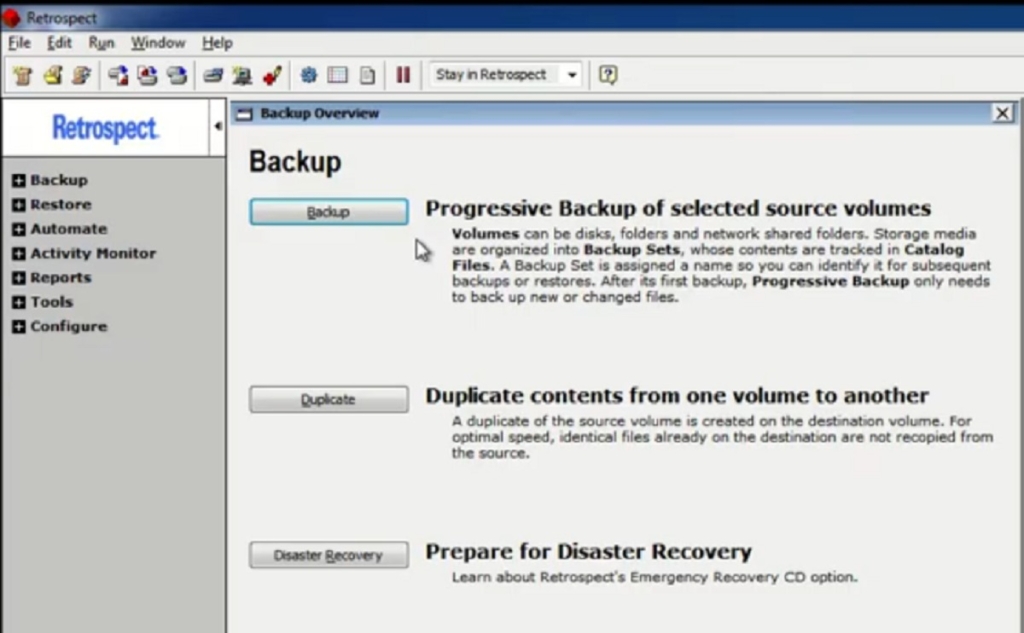The height and width of the screenshot is (633, 1024).
Task: Open the File menu
Action: tap(19, 43)
